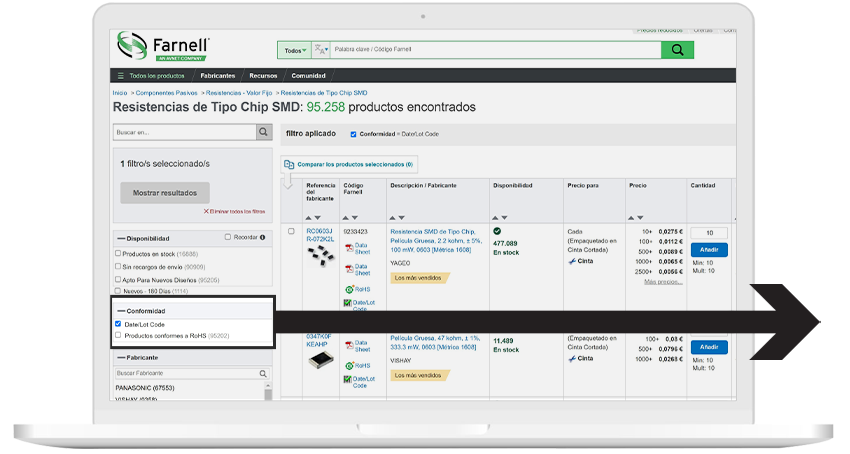Click the quantity field showing 10

point(709,233)
